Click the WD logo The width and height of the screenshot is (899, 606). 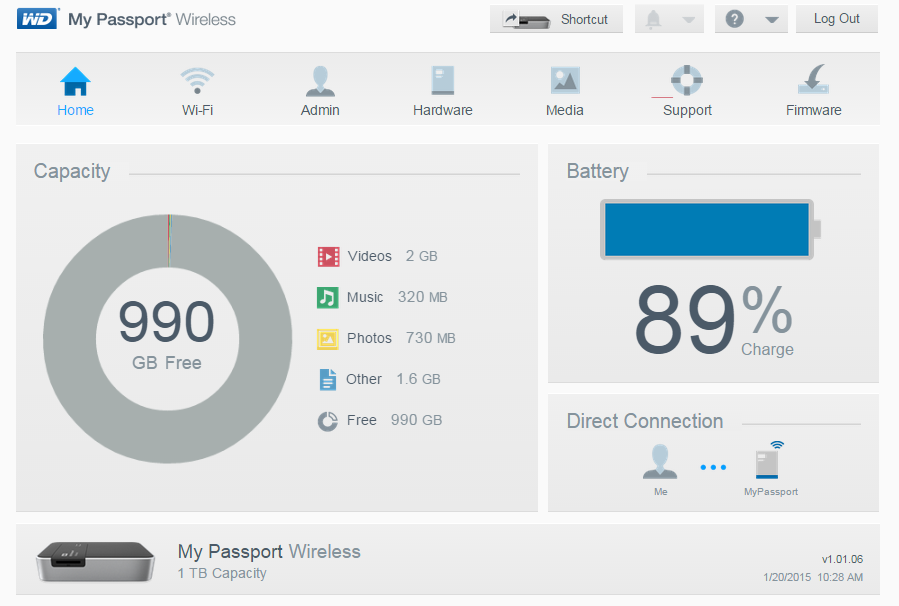pos(35,17)
